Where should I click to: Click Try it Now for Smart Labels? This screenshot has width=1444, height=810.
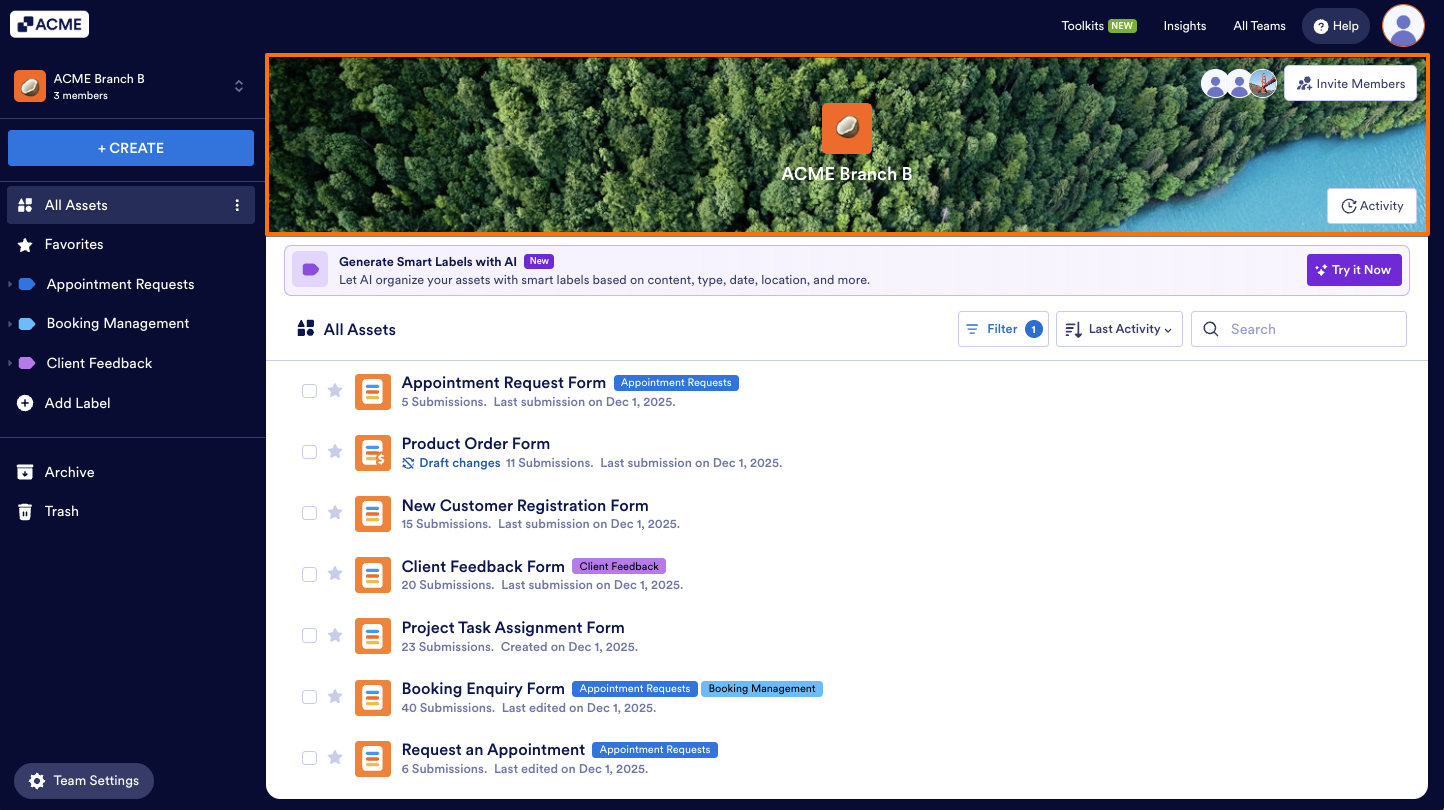(1354, 270)
